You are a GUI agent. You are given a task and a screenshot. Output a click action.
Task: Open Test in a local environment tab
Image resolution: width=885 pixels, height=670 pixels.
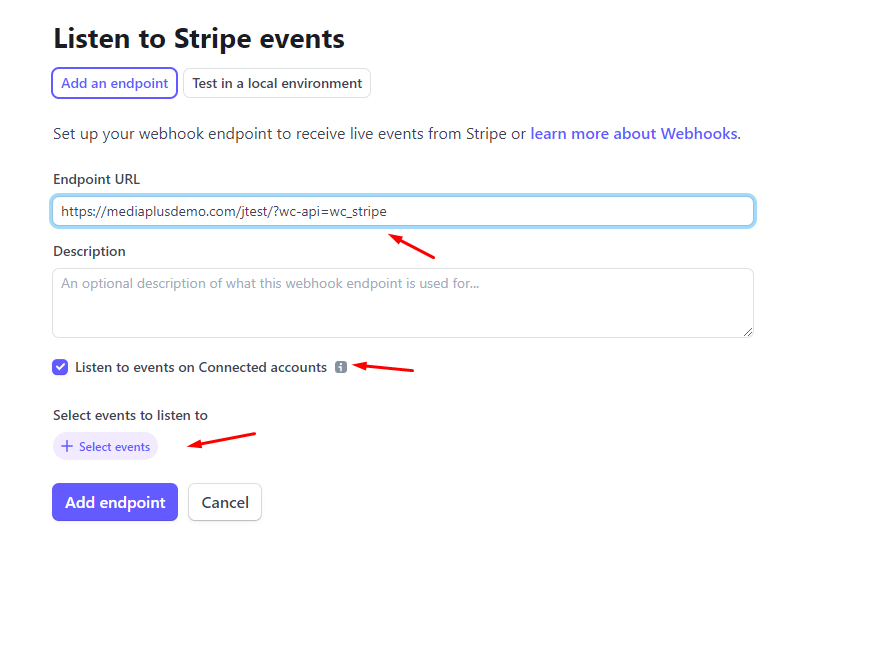[277, 83]
